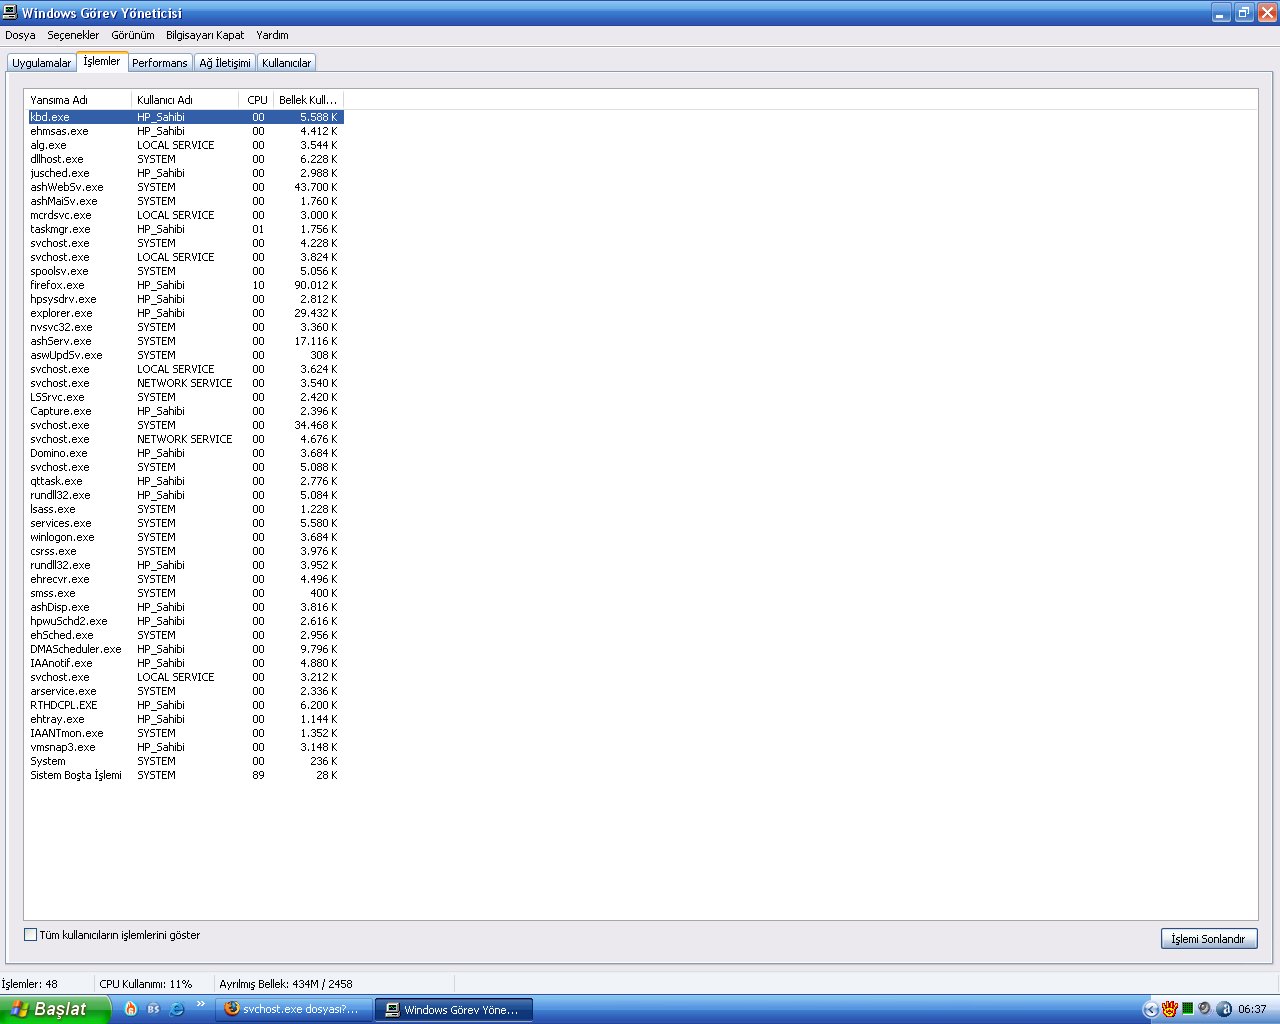1280x1024 pixels.
Task: Launch Internet Explorer from quick launch
Action: (177, 1009)
